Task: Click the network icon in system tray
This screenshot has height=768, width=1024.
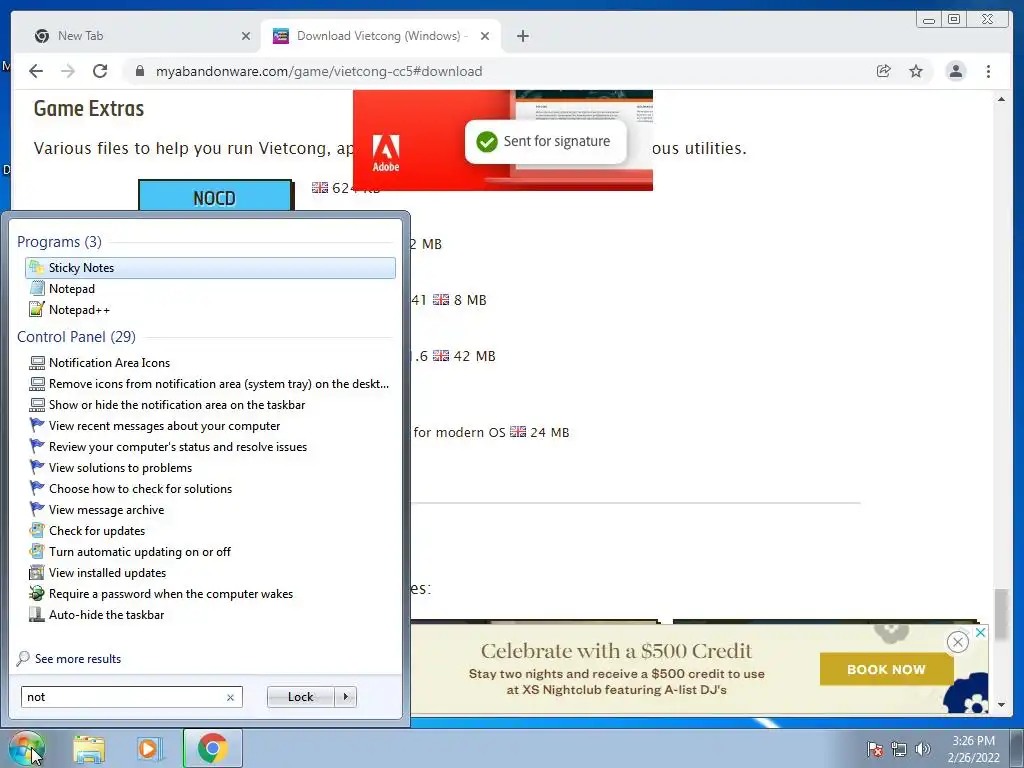Action: point(899,749)
